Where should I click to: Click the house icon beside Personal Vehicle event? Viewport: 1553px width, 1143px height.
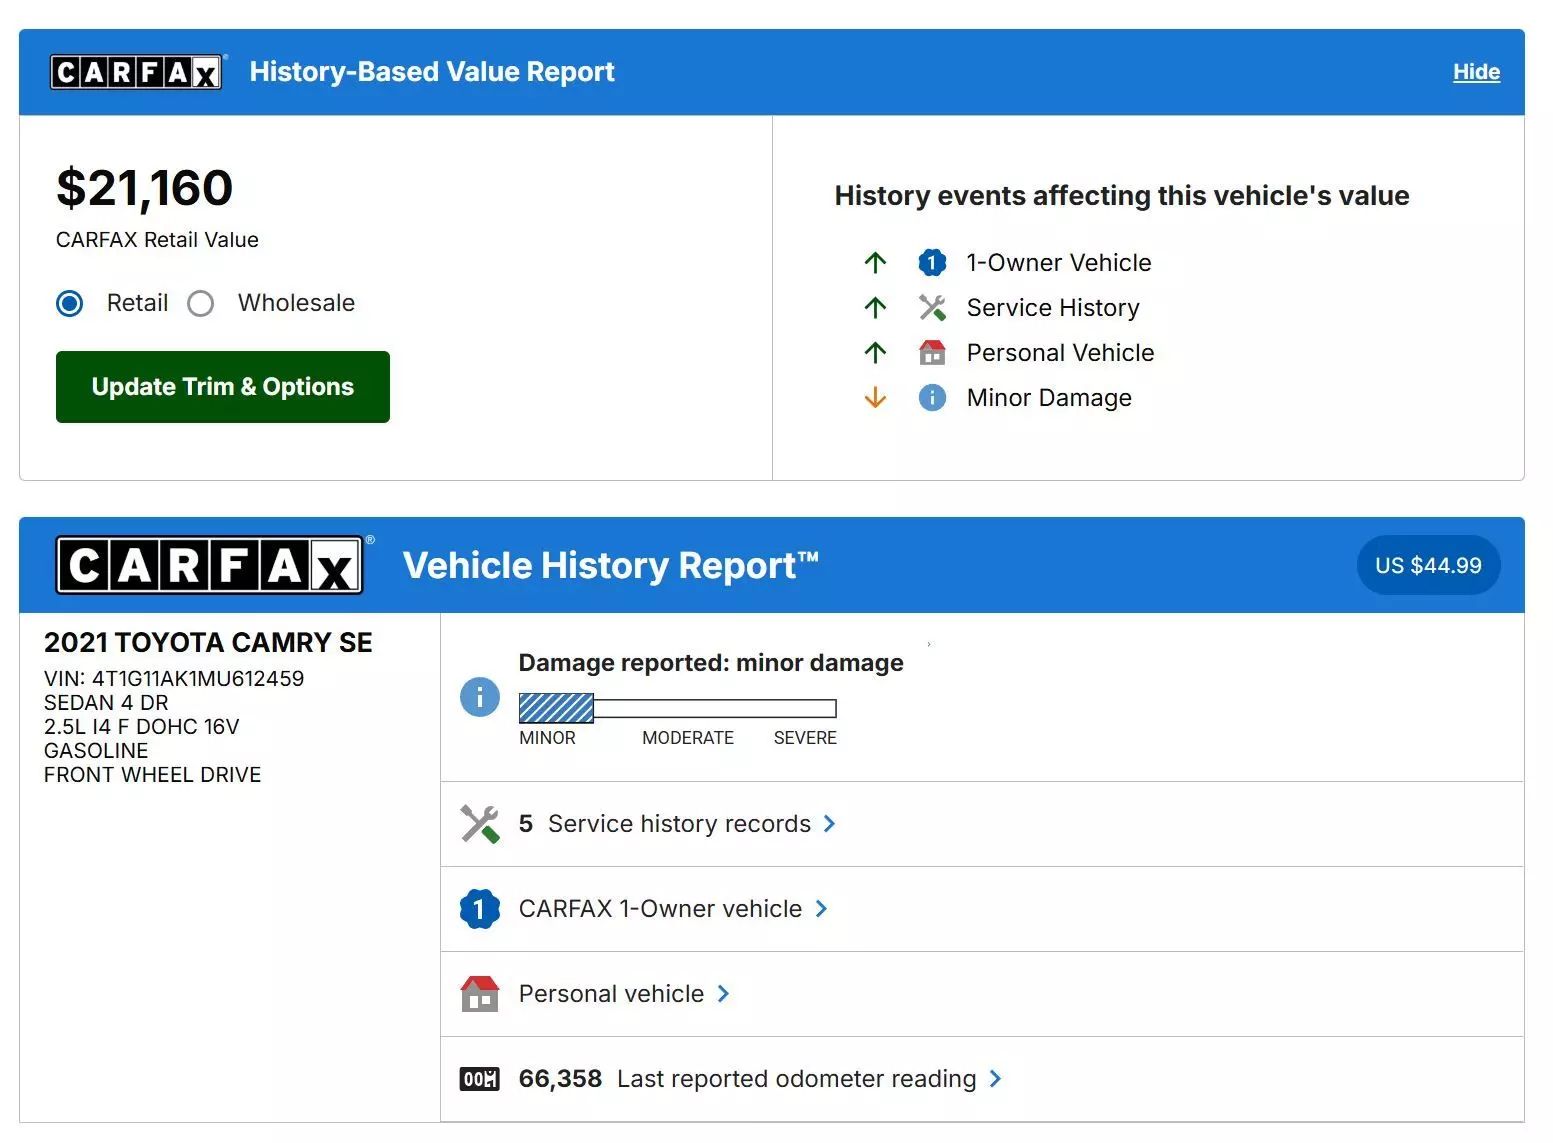[x=932, y=353]
